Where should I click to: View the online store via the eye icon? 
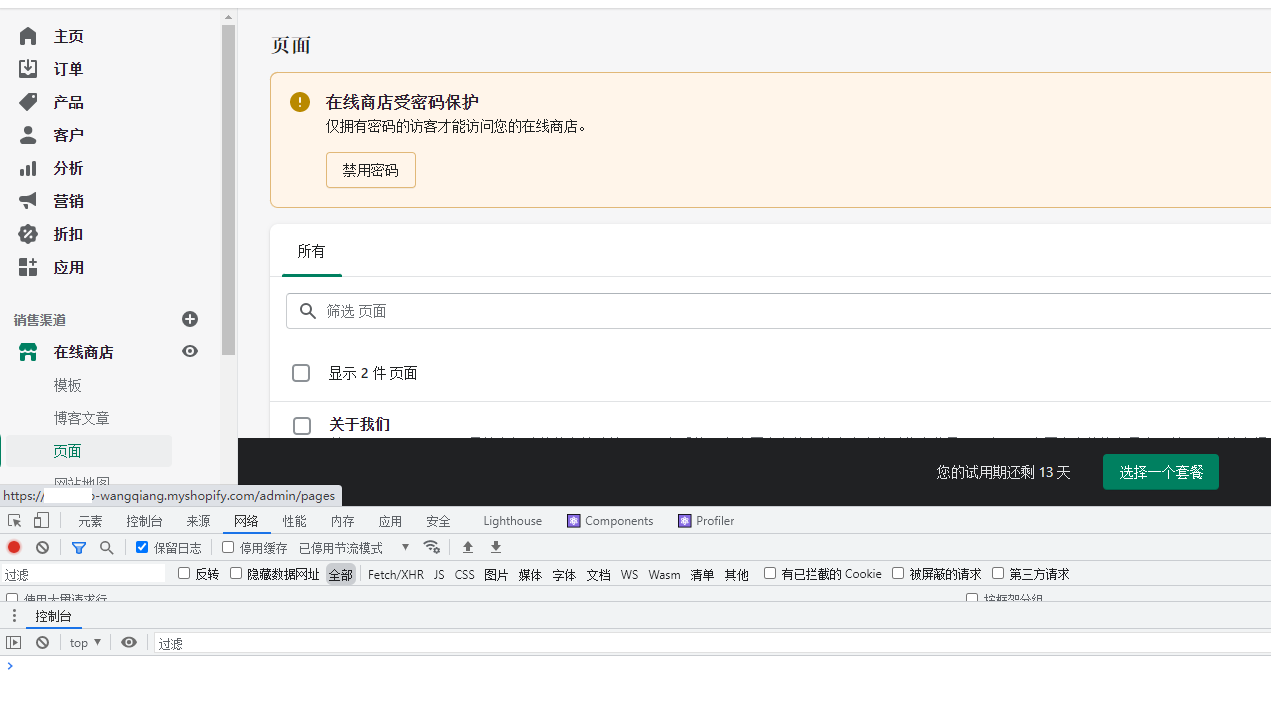point(190,351)
